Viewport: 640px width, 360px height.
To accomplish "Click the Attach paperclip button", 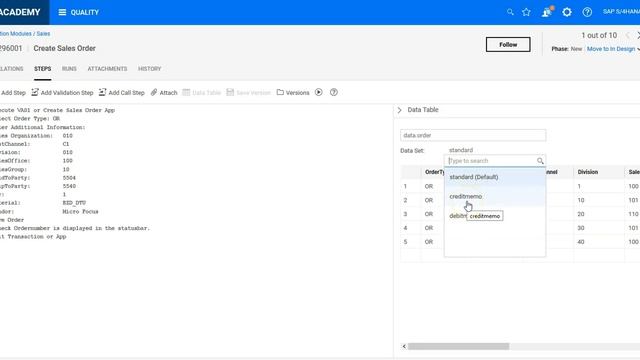I will tap(164, 93).
